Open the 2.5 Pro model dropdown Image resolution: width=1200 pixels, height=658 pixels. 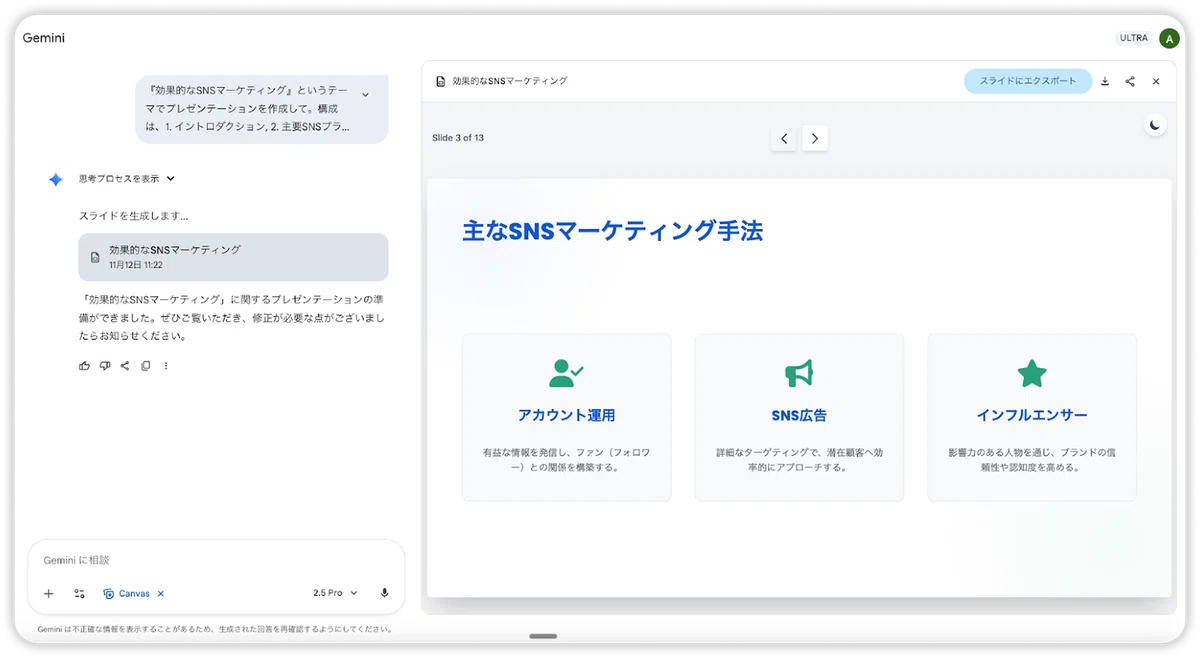point(335,593)
